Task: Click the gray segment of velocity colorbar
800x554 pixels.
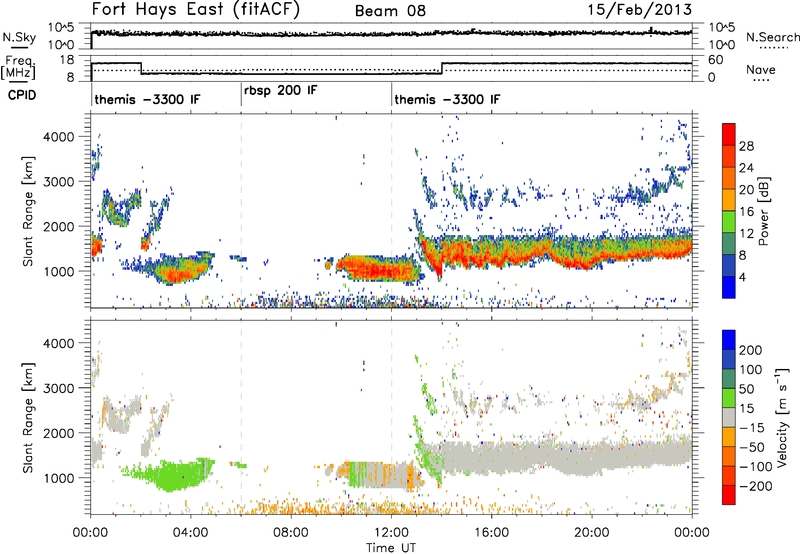Action: 729,418
